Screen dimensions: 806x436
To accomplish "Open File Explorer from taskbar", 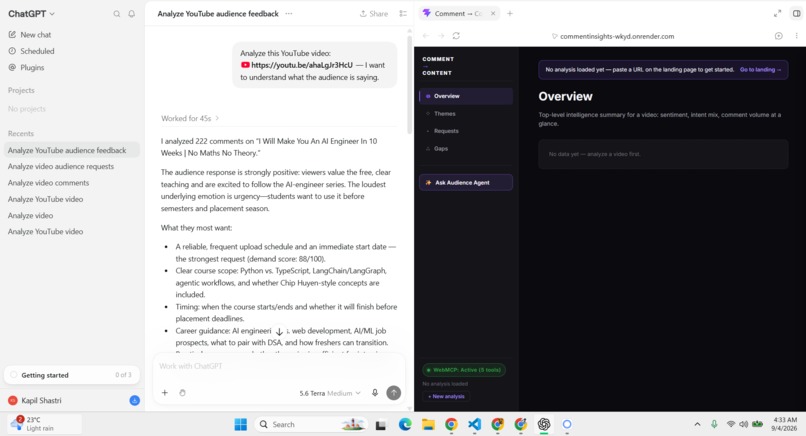I will 428,424.
